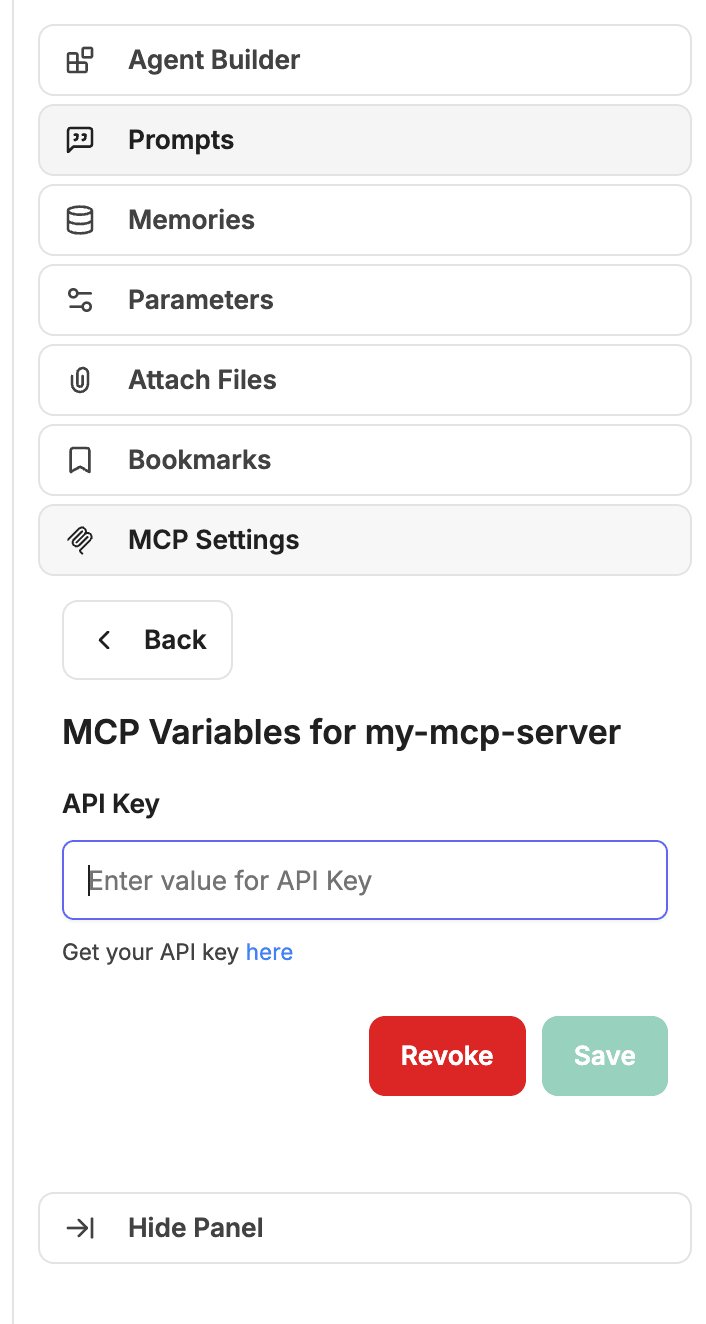Viewport: 706px width, 1324px height.
Task: Click the Back chevron arrow
Action: point(104,640)
